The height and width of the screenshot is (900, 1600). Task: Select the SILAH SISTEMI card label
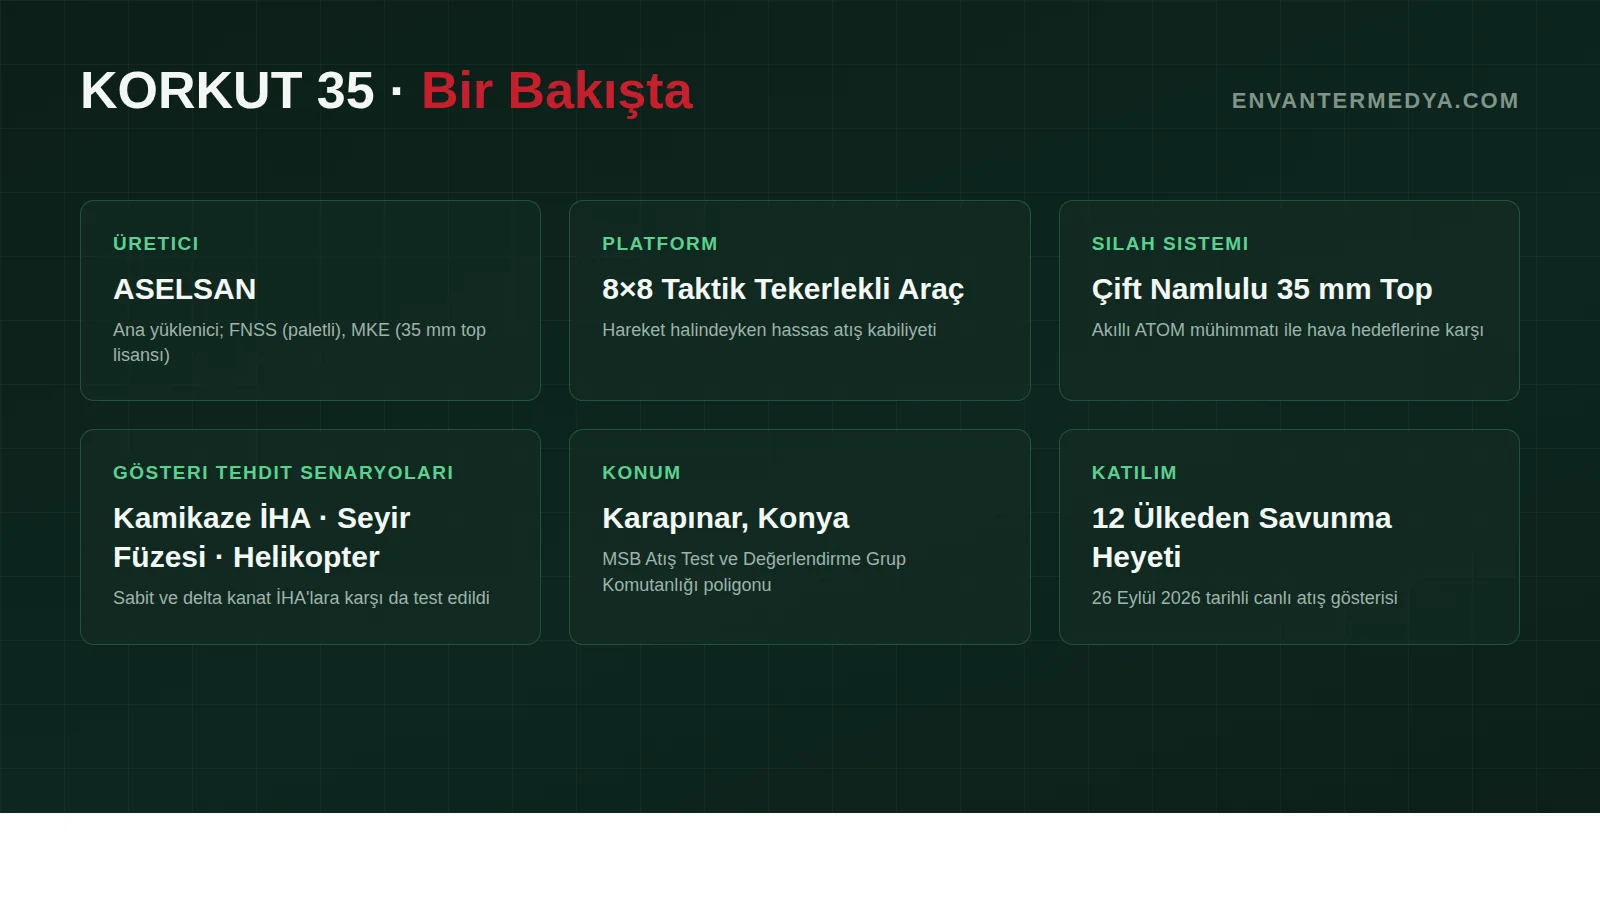[x=1170, y=244]
